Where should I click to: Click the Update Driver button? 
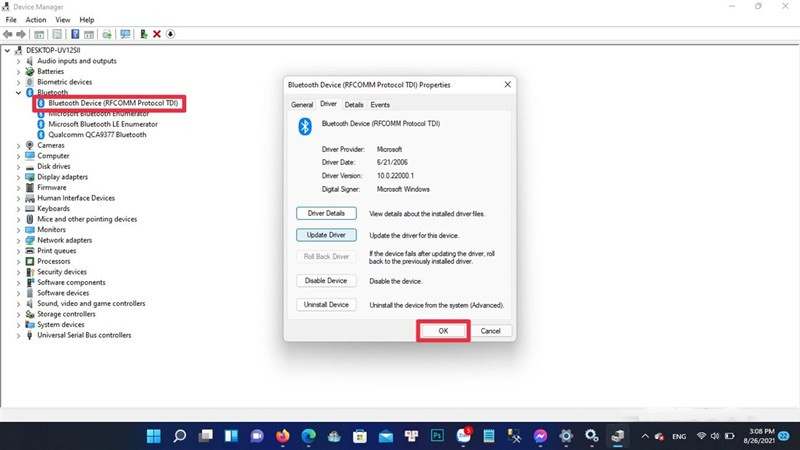326,234
